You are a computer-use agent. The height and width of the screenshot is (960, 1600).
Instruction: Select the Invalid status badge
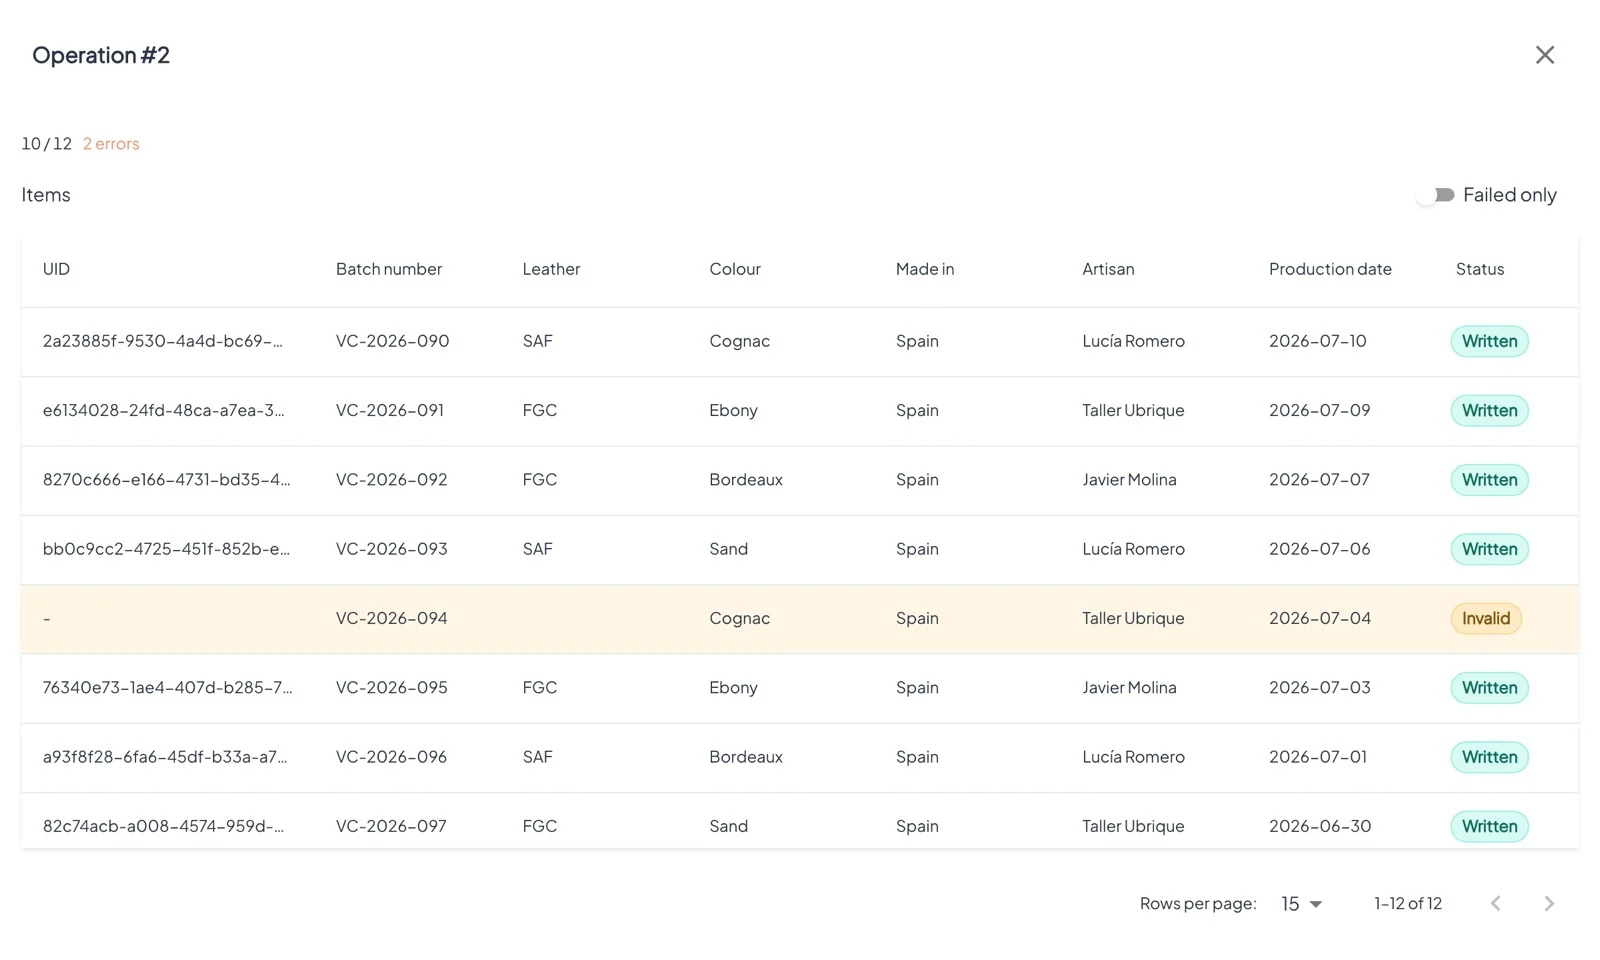(1486, 619)
